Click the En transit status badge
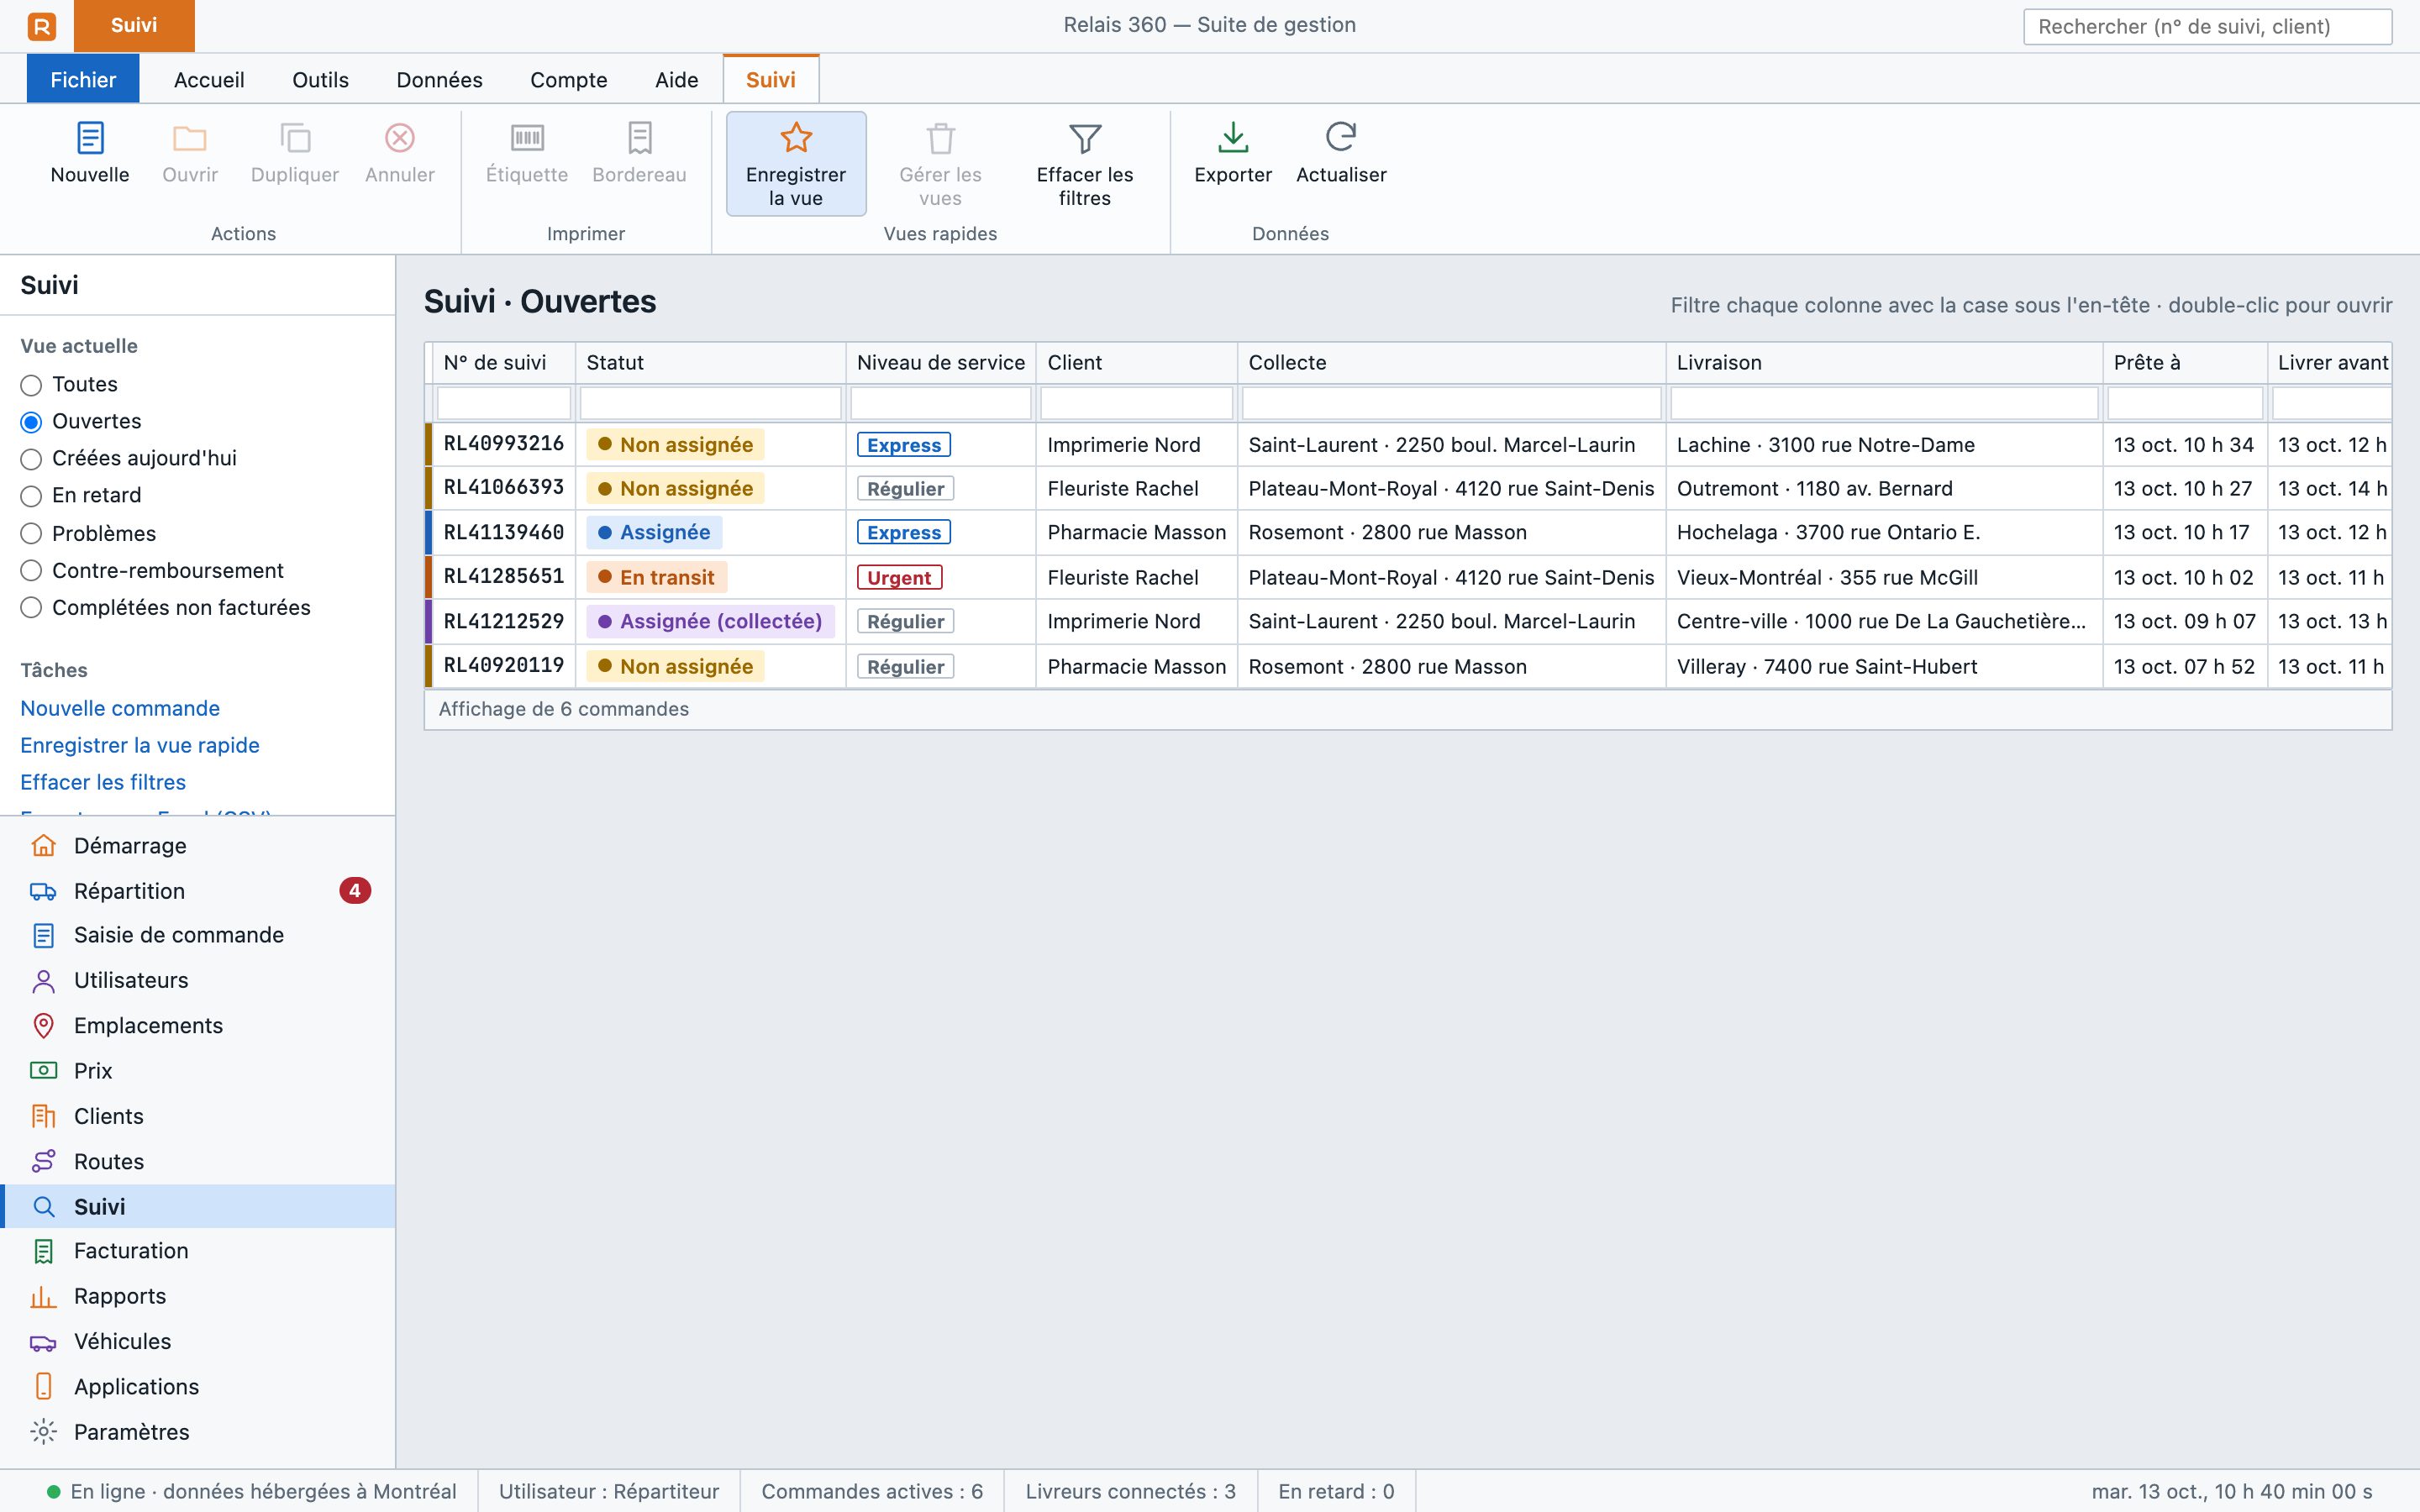 click(657, 578)
